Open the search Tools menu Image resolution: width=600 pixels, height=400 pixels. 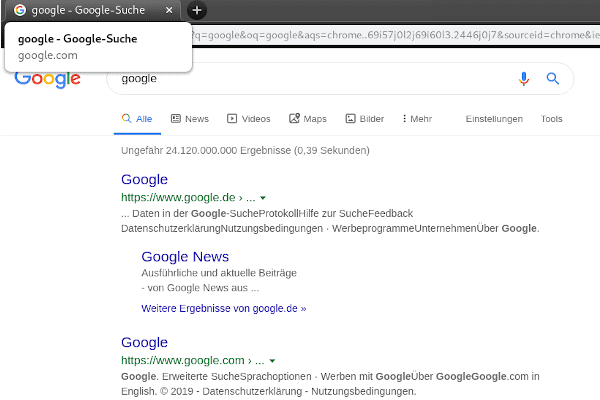click(x=551, y=119)
